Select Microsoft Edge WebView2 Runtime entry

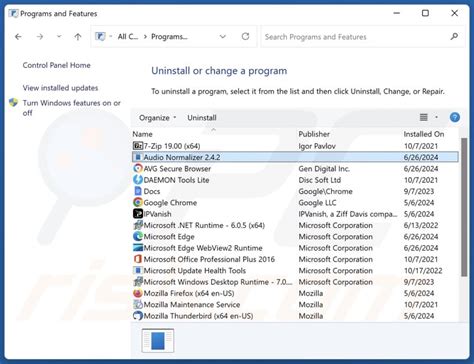click(203, 248)
